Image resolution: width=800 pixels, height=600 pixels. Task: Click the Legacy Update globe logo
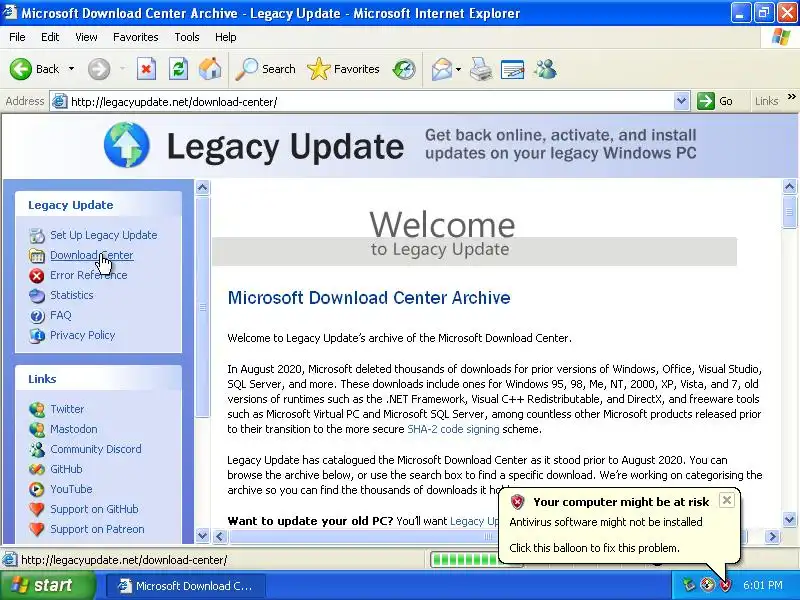click(127, 145)
